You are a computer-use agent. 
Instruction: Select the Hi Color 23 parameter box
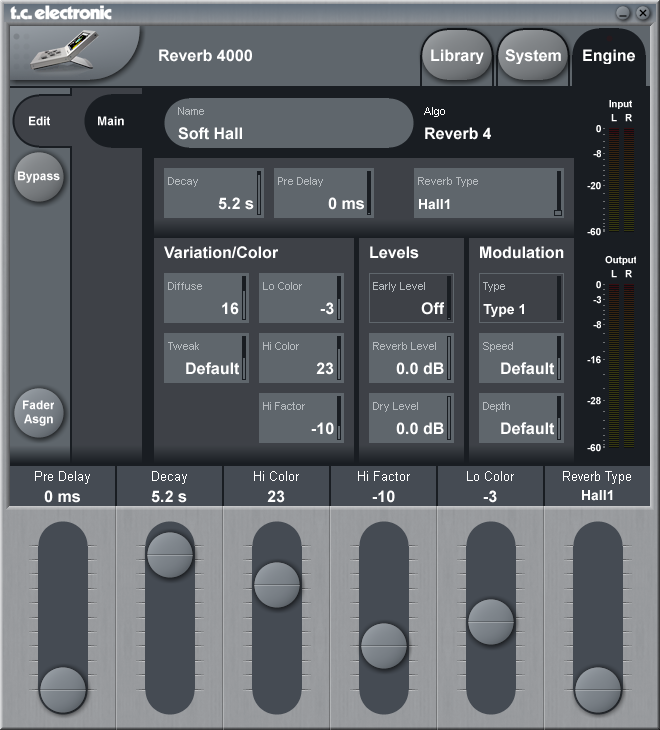click(301, 358)
